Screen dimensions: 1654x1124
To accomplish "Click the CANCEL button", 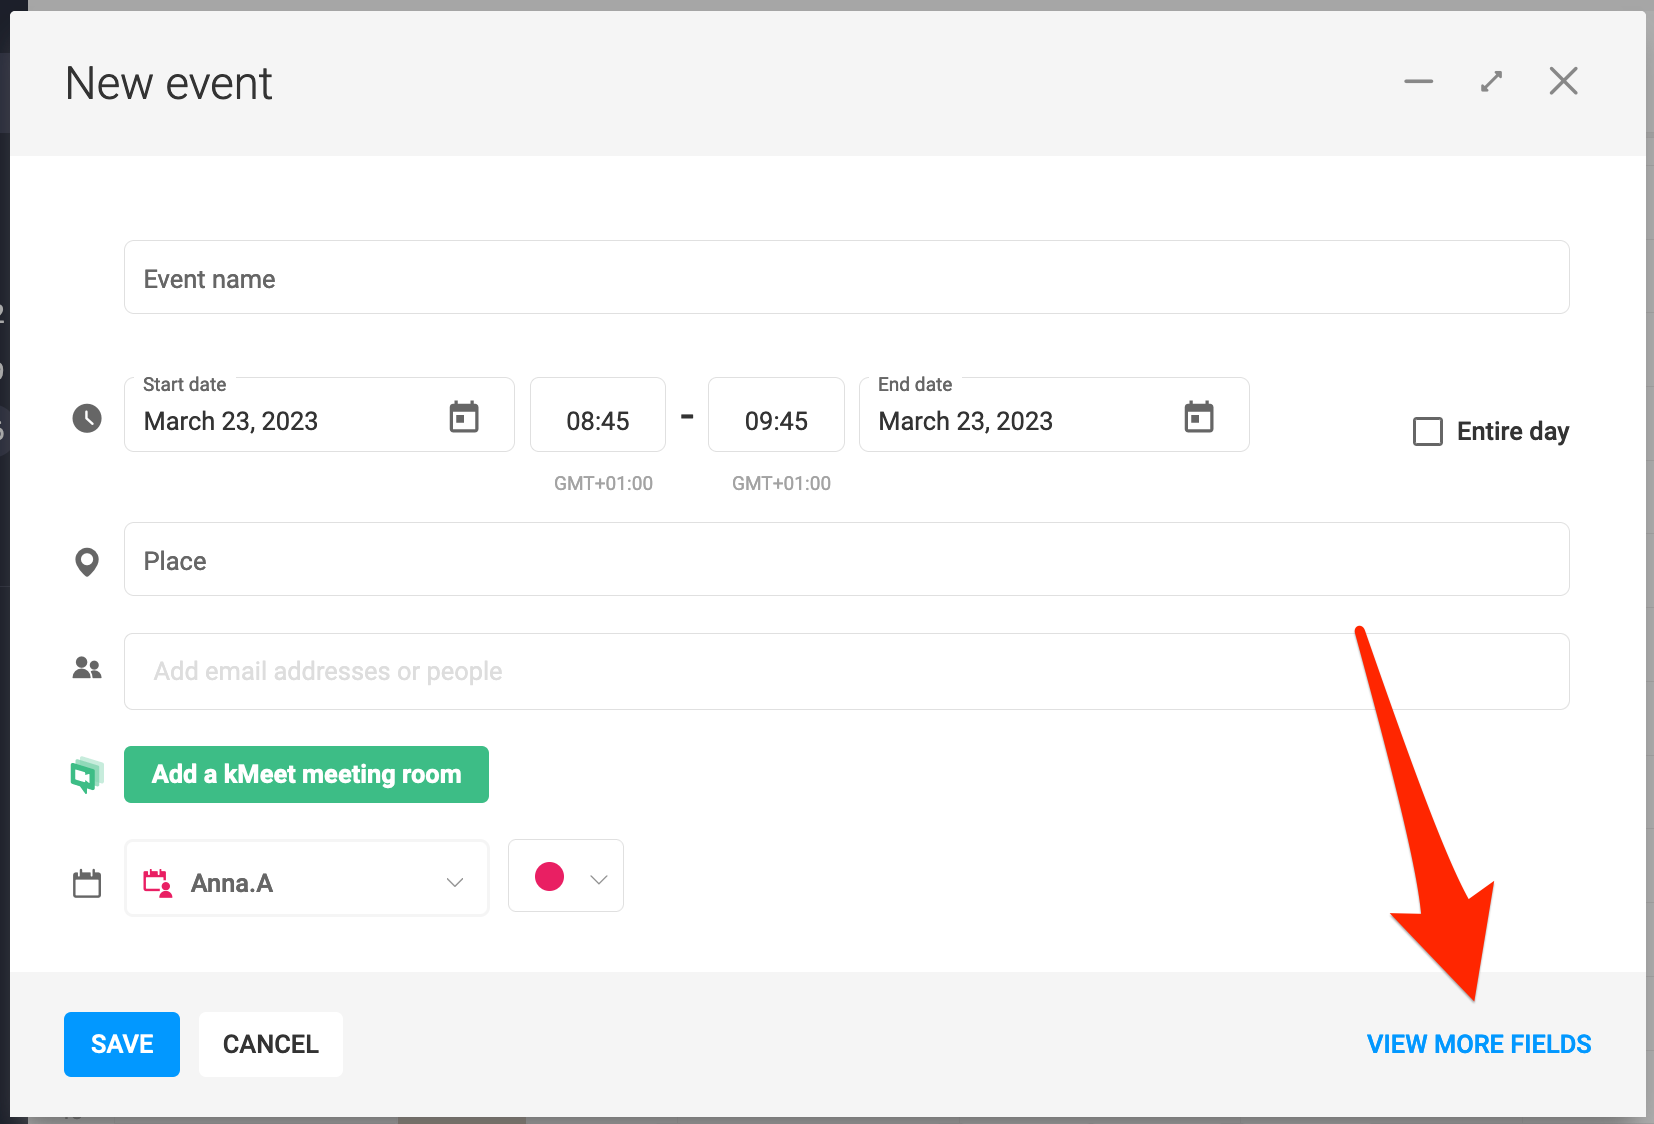I will (270, 1044).
